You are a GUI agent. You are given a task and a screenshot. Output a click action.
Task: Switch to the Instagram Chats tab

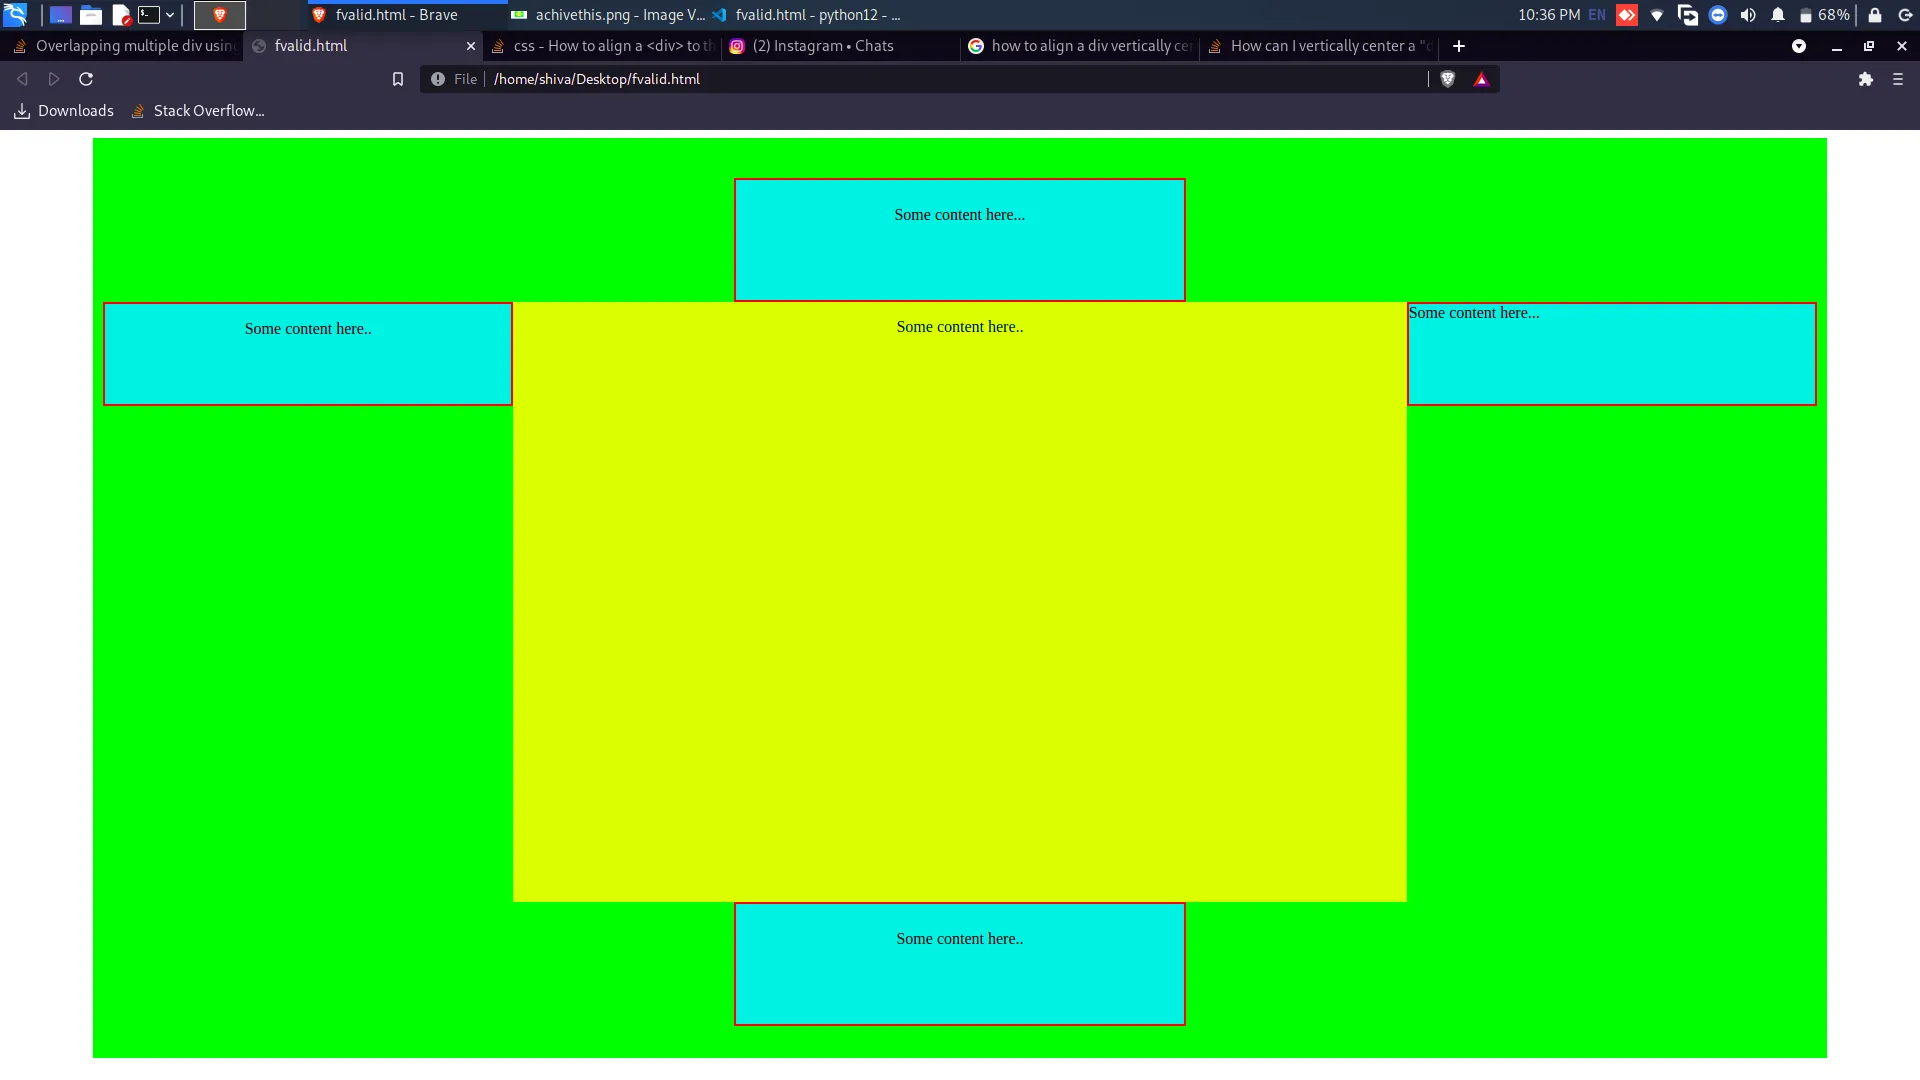coord(822,46)
